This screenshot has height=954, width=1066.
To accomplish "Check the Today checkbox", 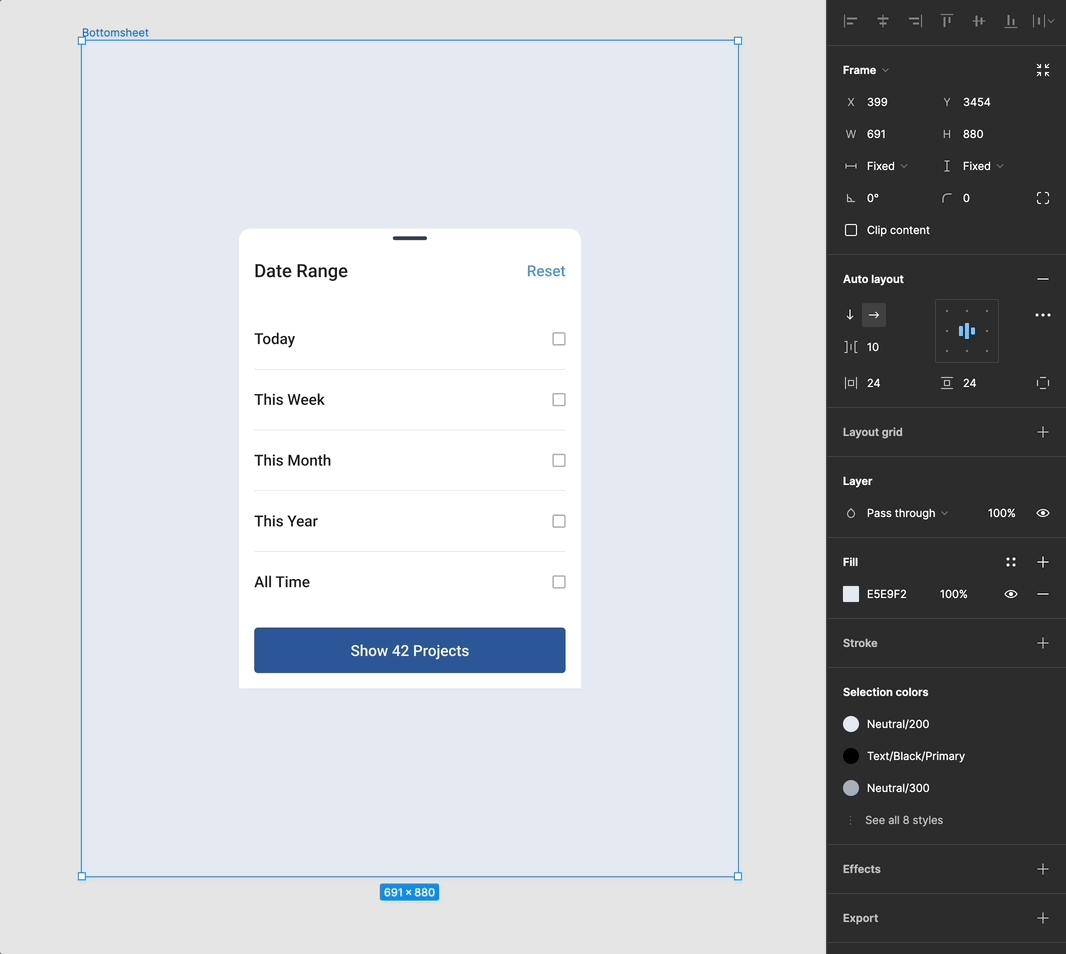I will (x=559, y=339).
